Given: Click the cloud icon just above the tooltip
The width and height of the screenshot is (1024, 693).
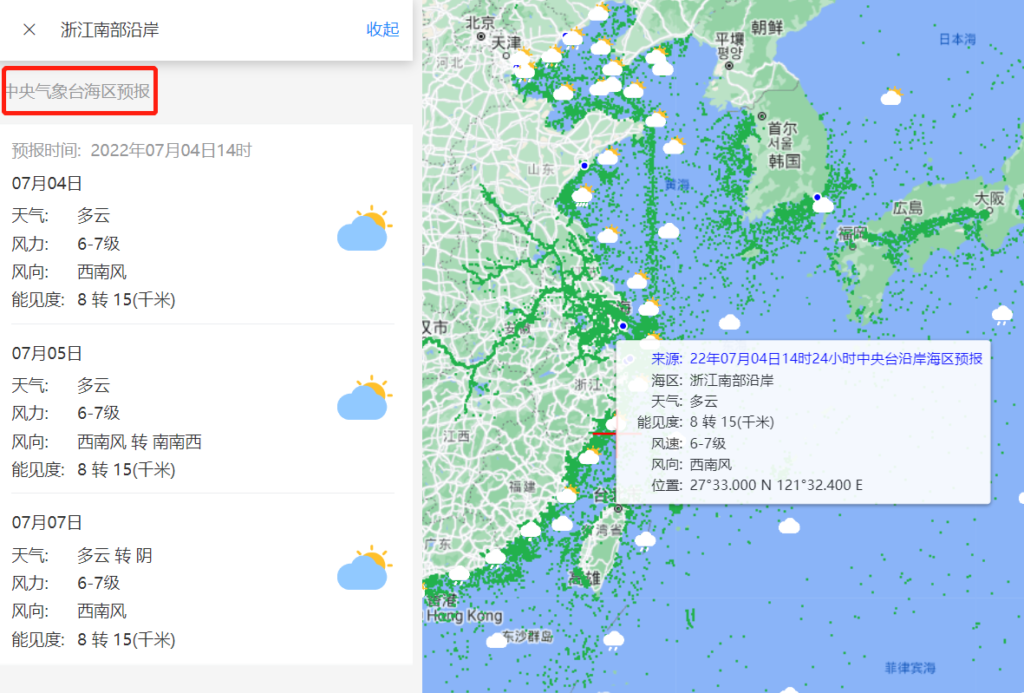Looking at the screenshot, I should click(x=729, y=322).
